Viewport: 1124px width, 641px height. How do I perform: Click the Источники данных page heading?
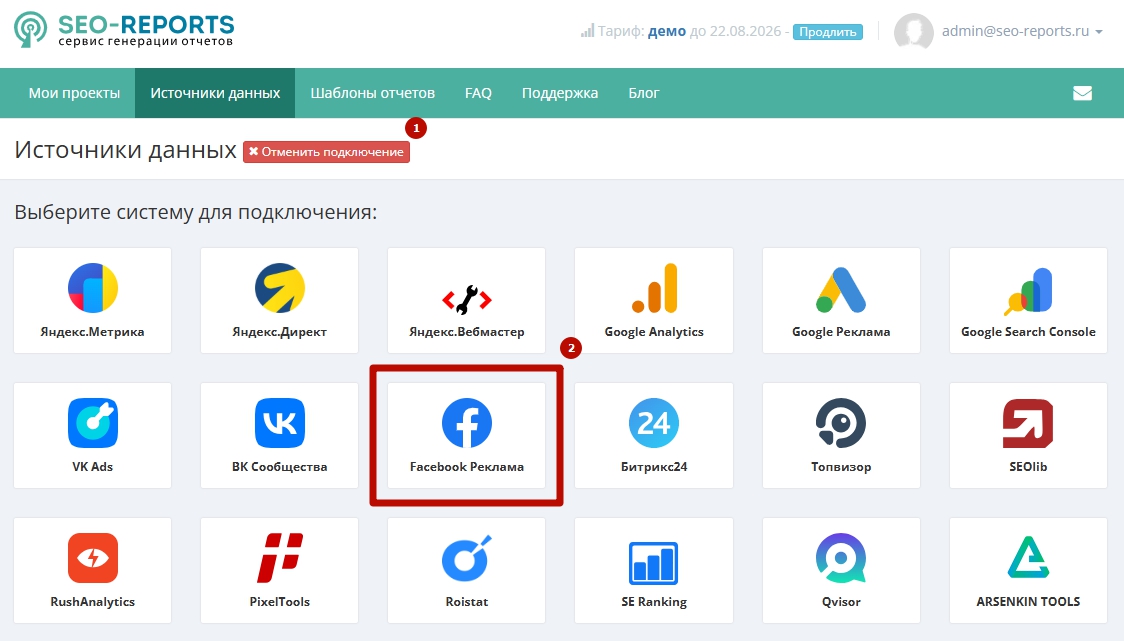125,151
